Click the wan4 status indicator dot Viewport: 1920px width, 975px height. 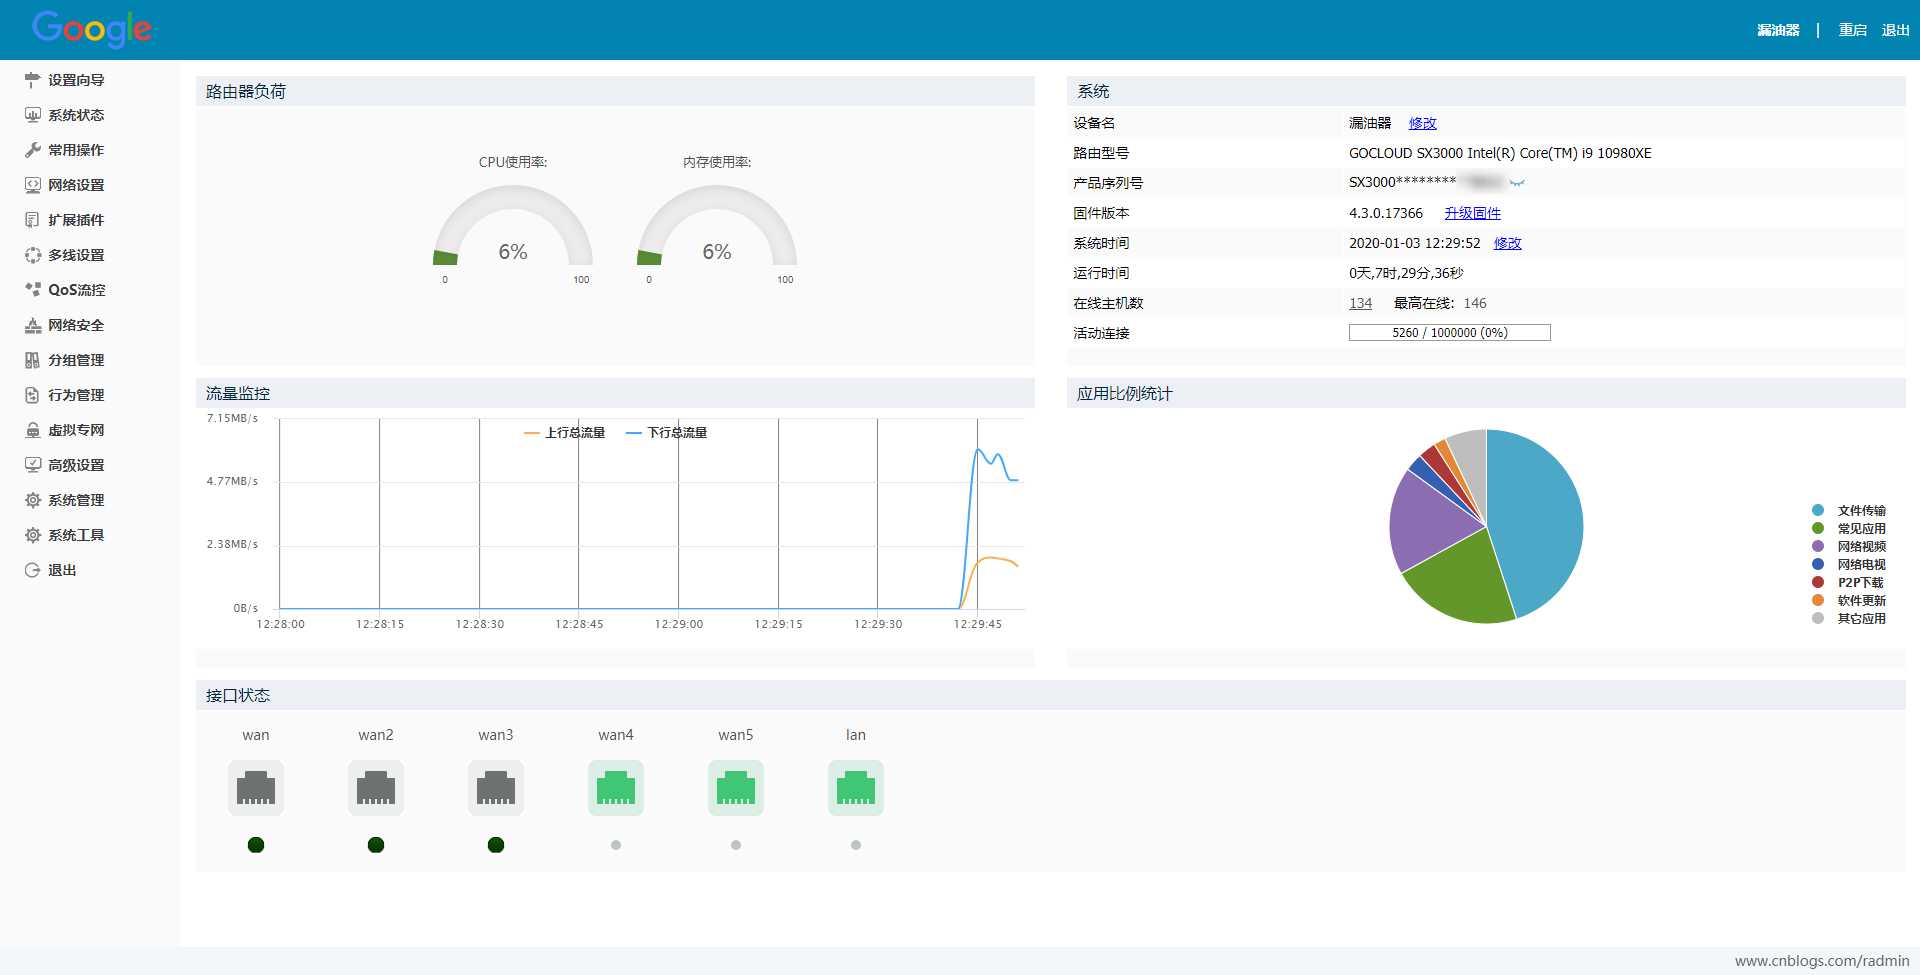coord(616,845)
